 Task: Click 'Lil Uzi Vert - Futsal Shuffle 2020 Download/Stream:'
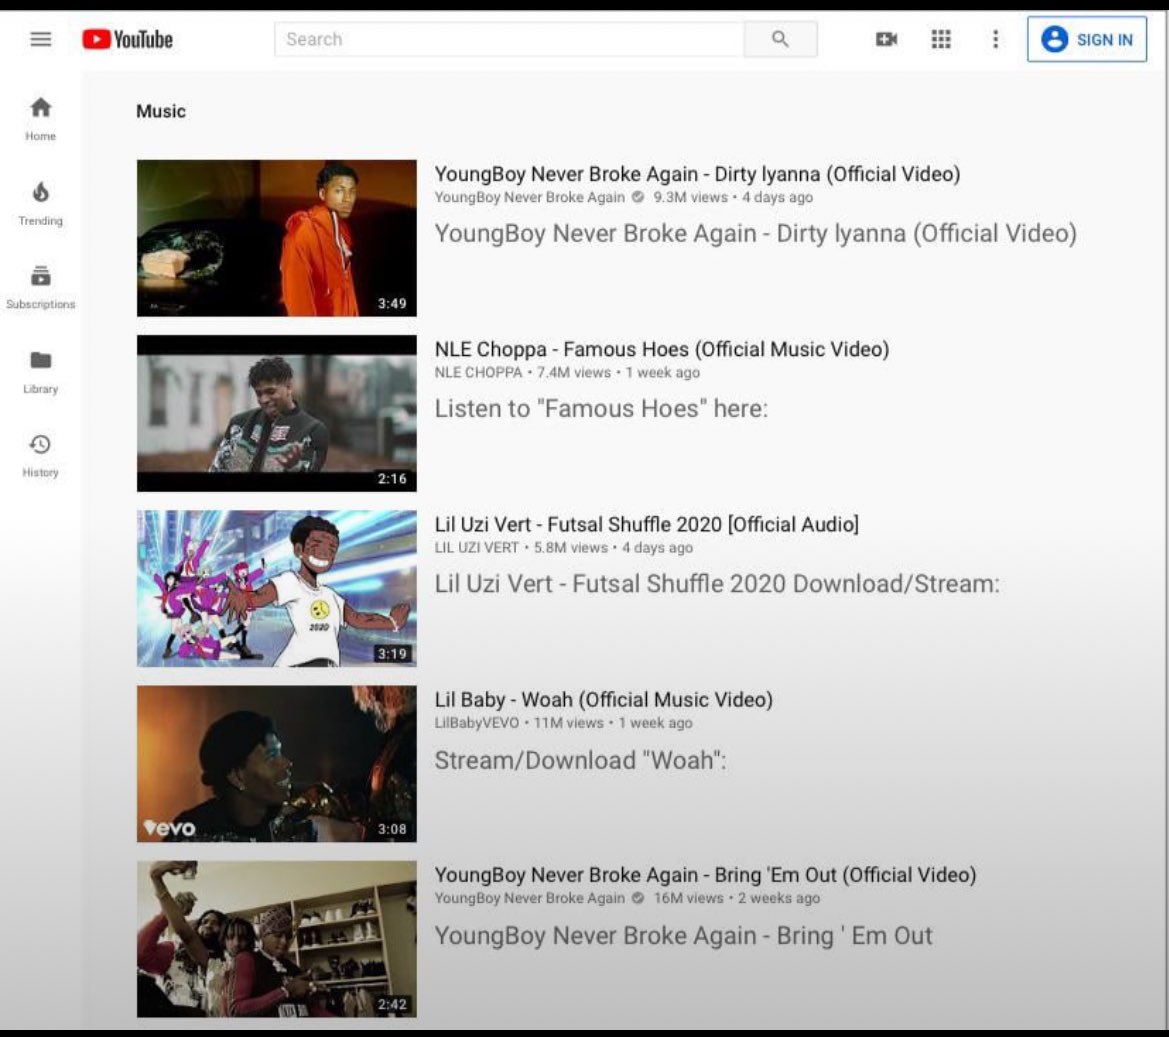coord(716,584)
